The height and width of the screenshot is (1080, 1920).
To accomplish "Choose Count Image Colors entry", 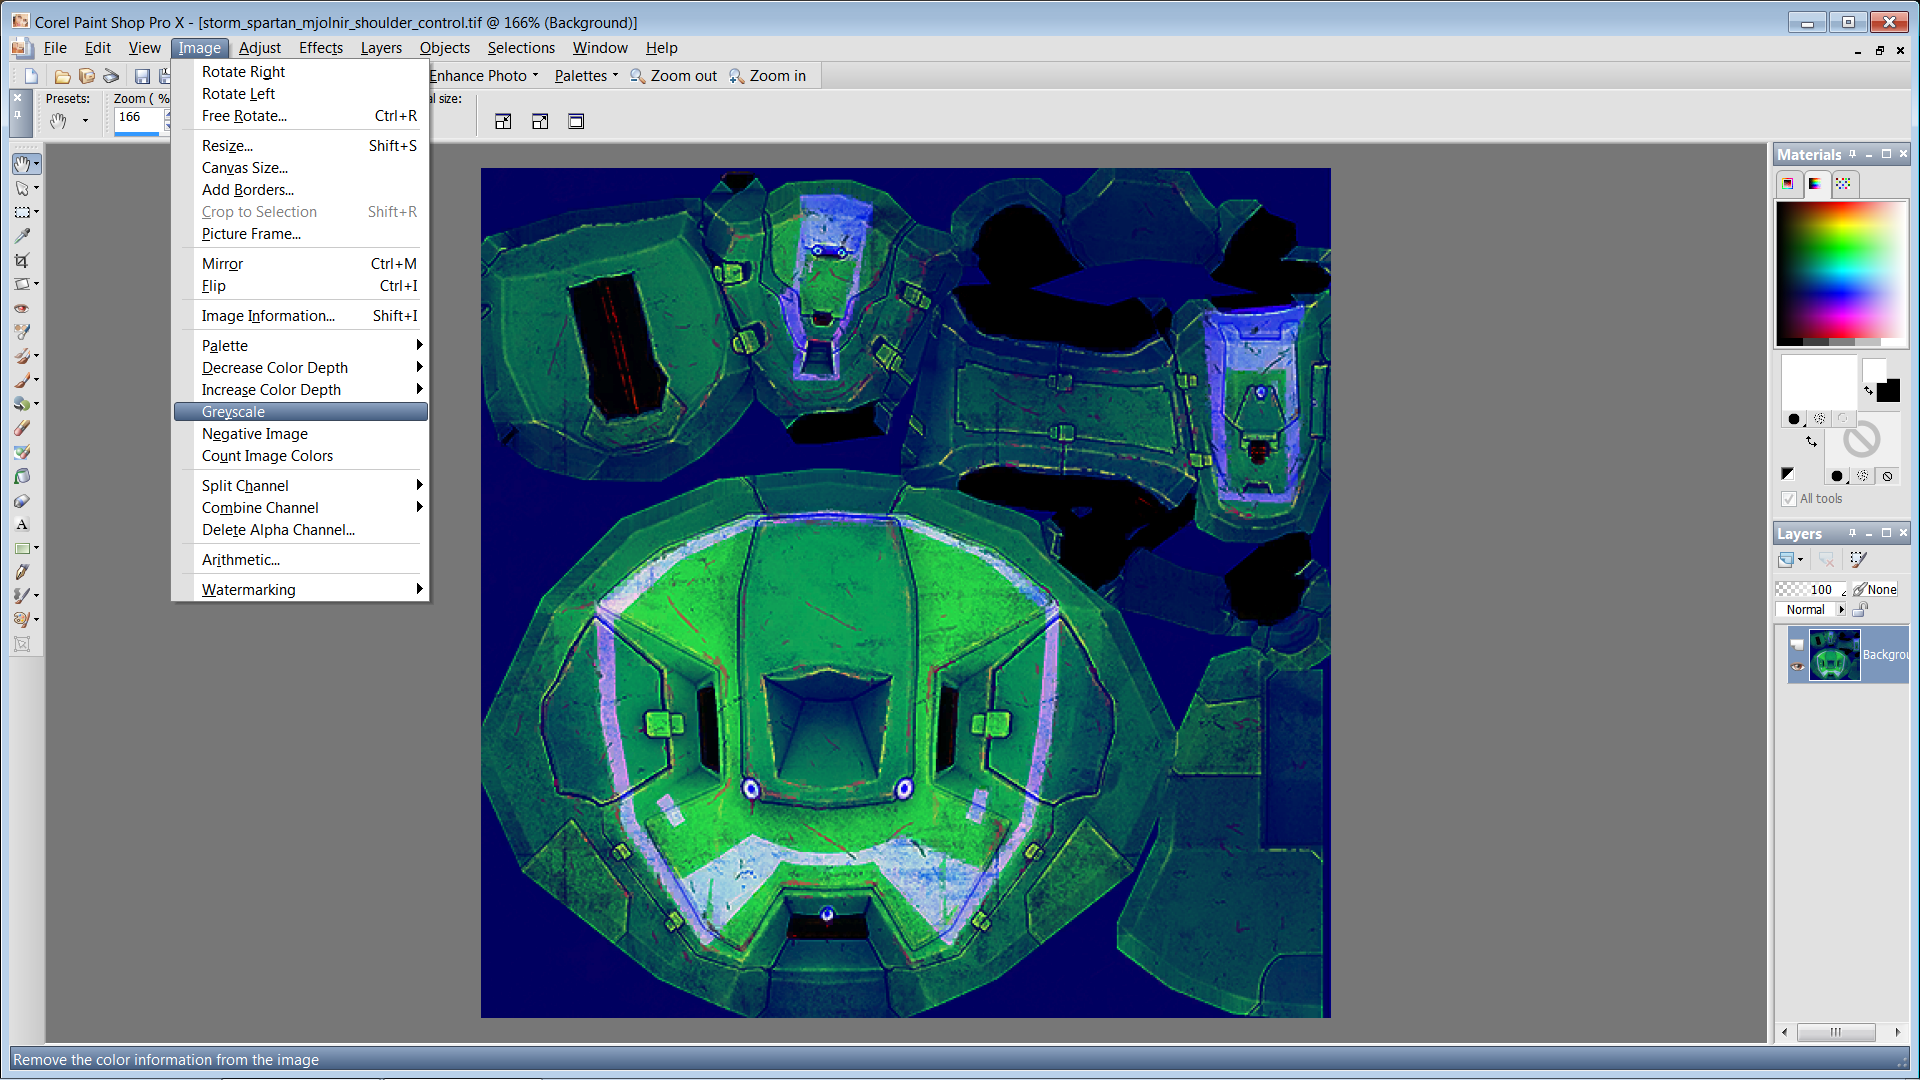I will click(301, 456).
